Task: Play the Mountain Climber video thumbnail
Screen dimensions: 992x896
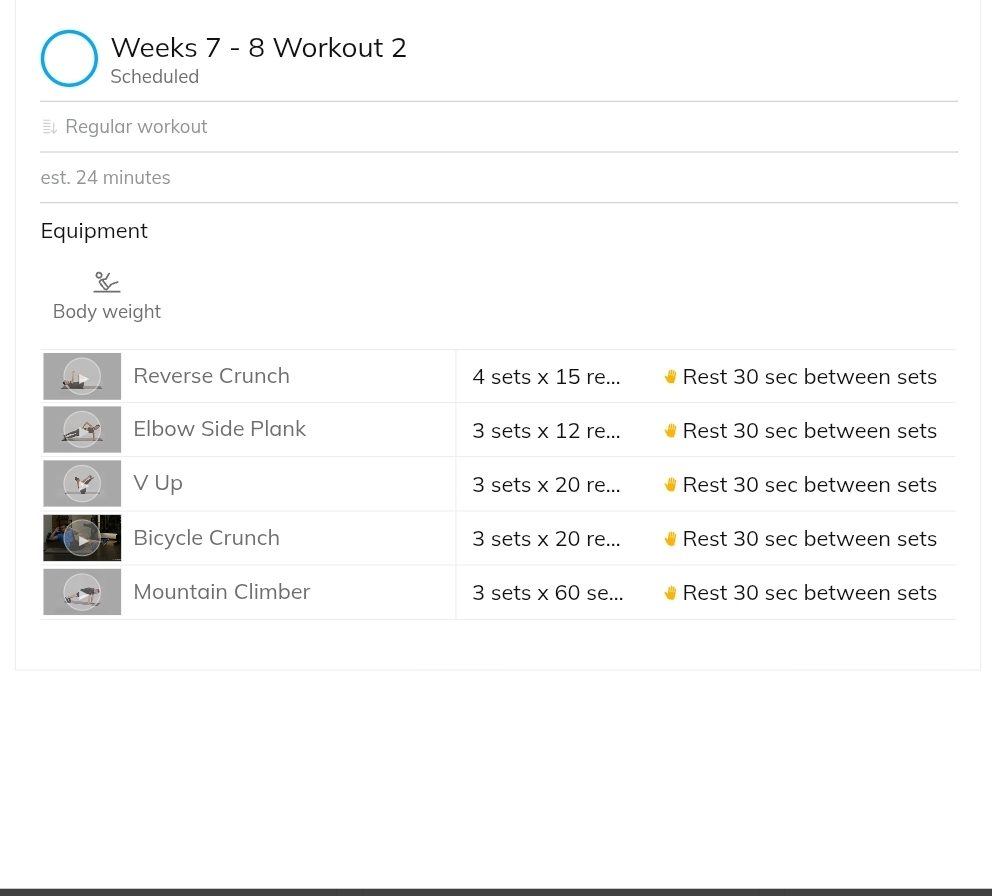Action: [82, 592]
